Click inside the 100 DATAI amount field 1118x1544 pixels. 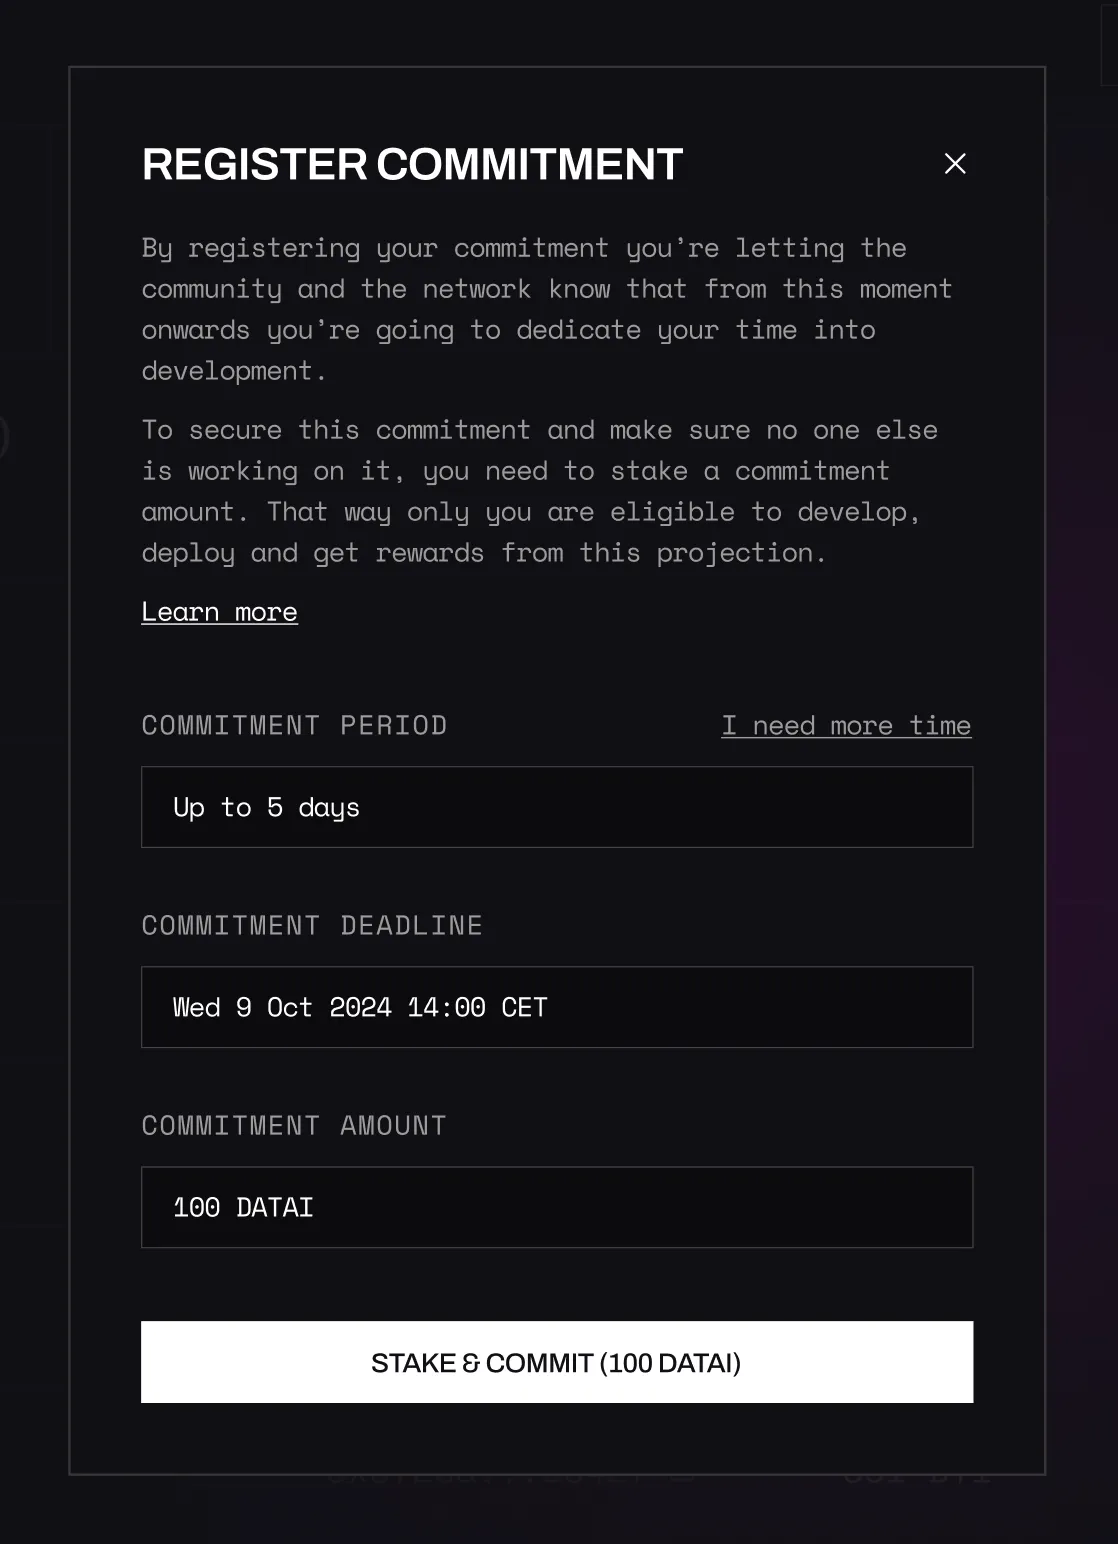557,1207
